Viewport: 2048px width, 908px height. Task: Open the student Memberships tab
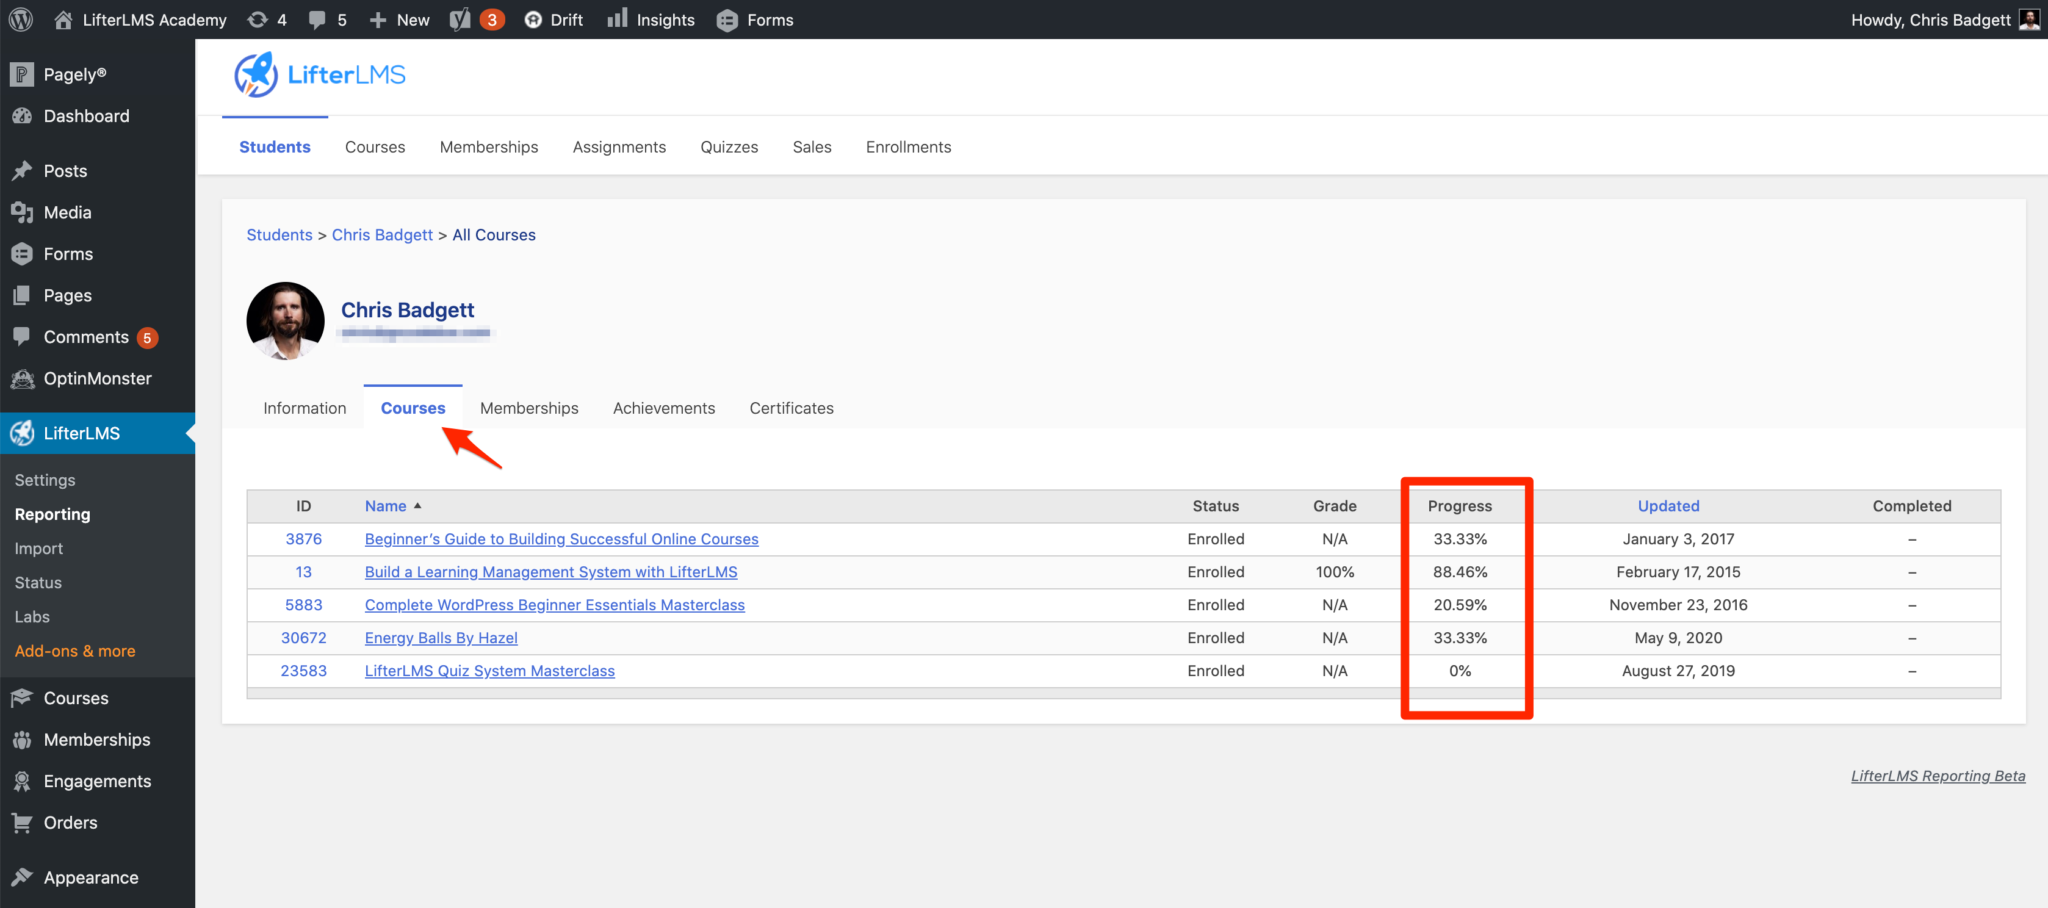(529, 408)
